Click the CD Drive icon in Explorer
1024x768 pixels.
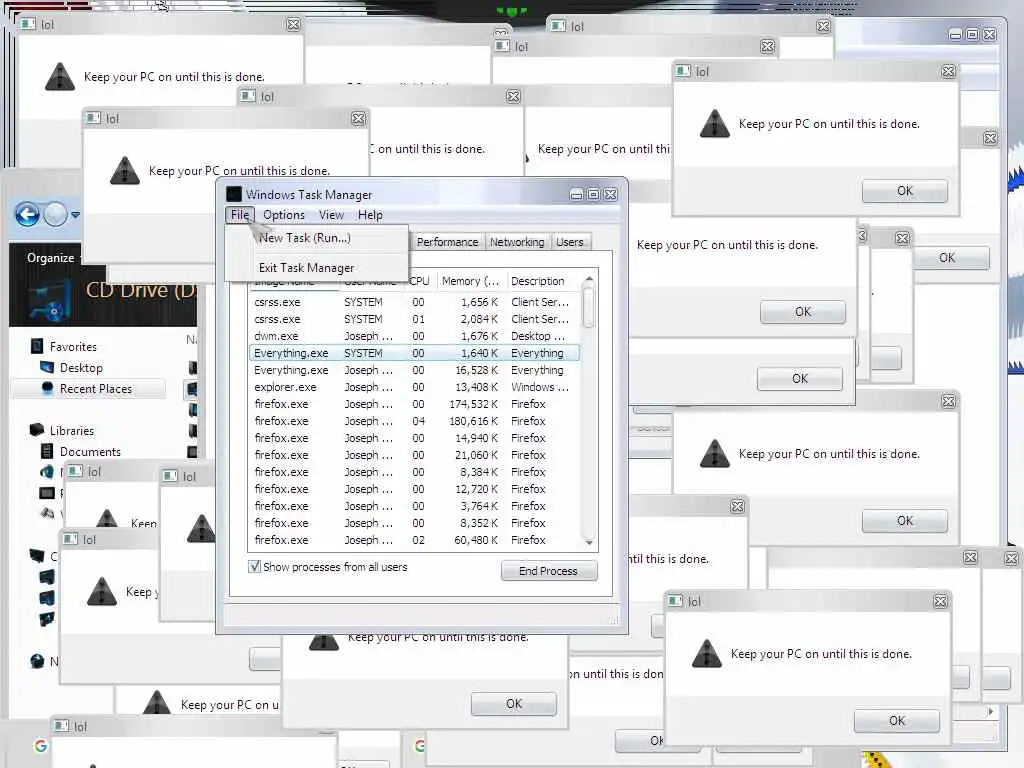pos(49,302)
